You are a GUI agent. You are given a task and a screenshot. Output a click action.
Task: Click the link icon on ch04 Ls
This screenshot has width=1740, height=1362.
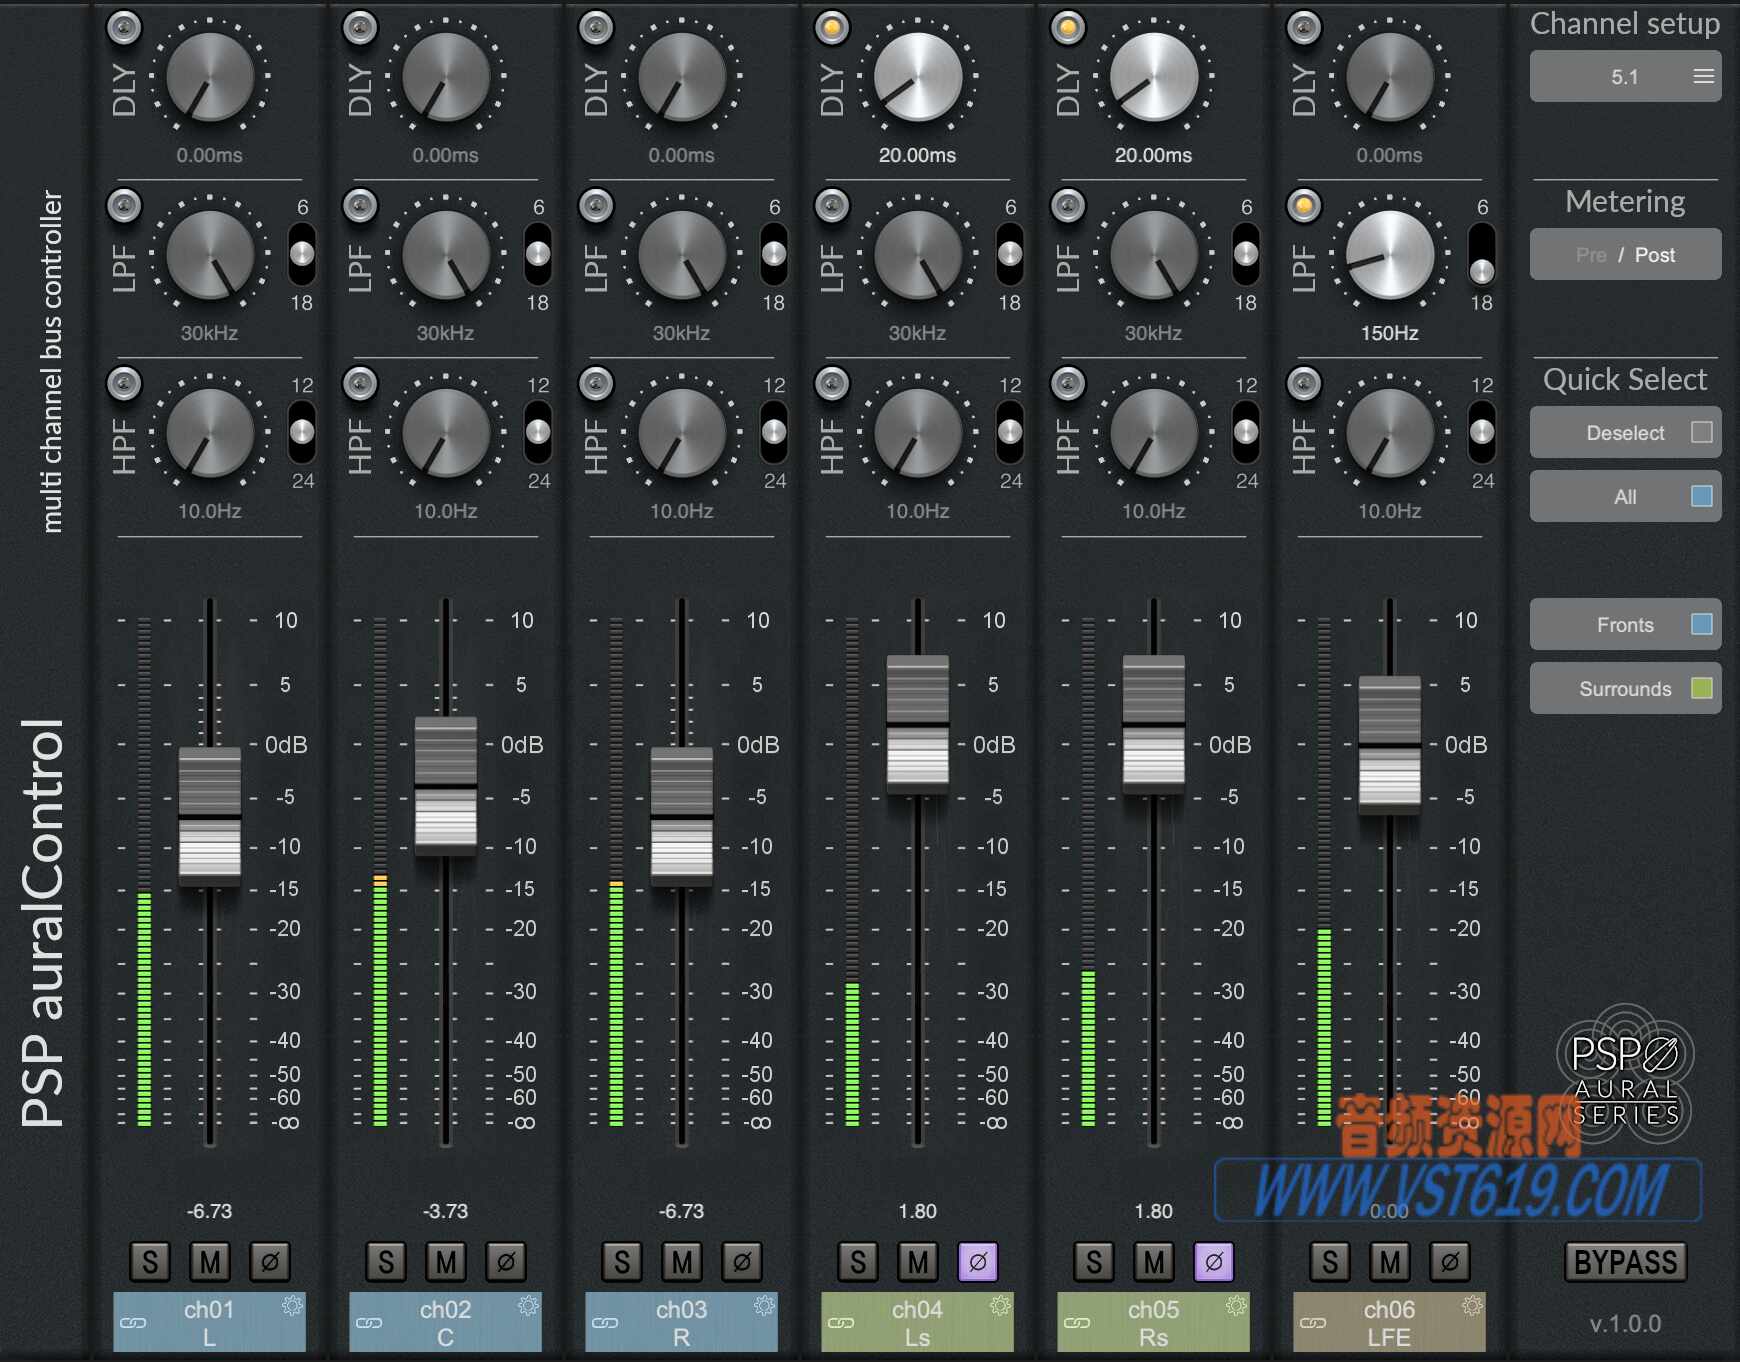[841, 1323]
